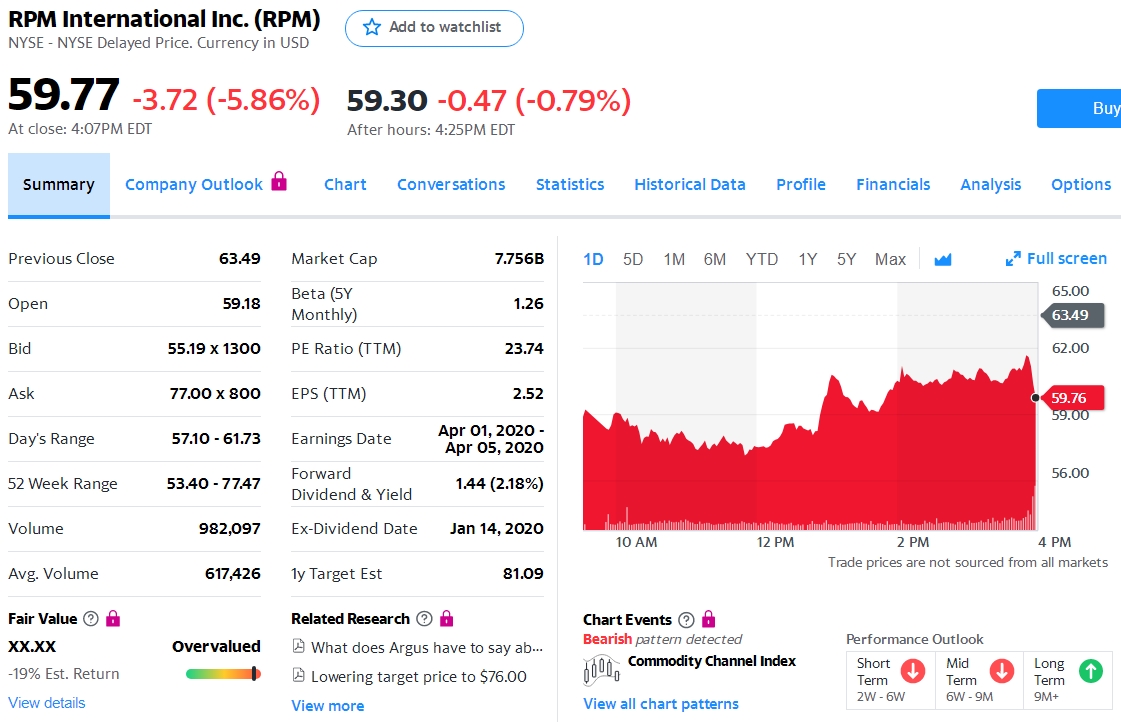1121x722 pixels.
Task: Select the YTD chart range
Action: pos(761,259)
